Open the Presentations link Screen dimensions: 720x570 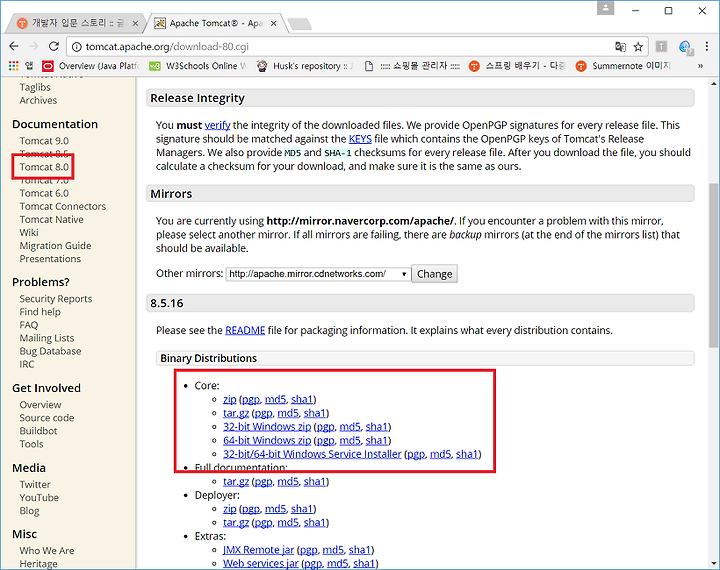[50, 259]
